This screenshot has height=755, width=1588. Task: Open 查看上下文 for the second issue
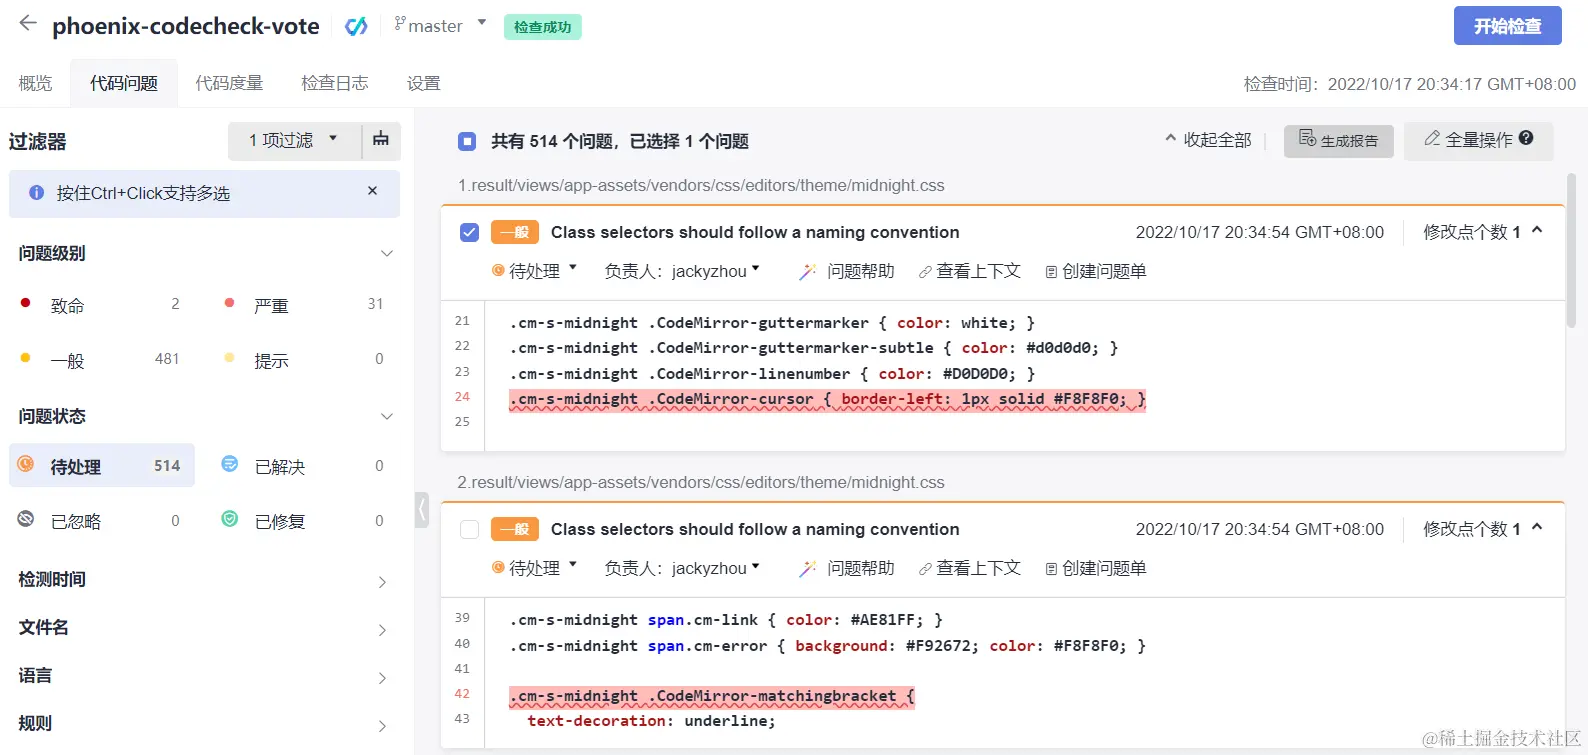969,568
